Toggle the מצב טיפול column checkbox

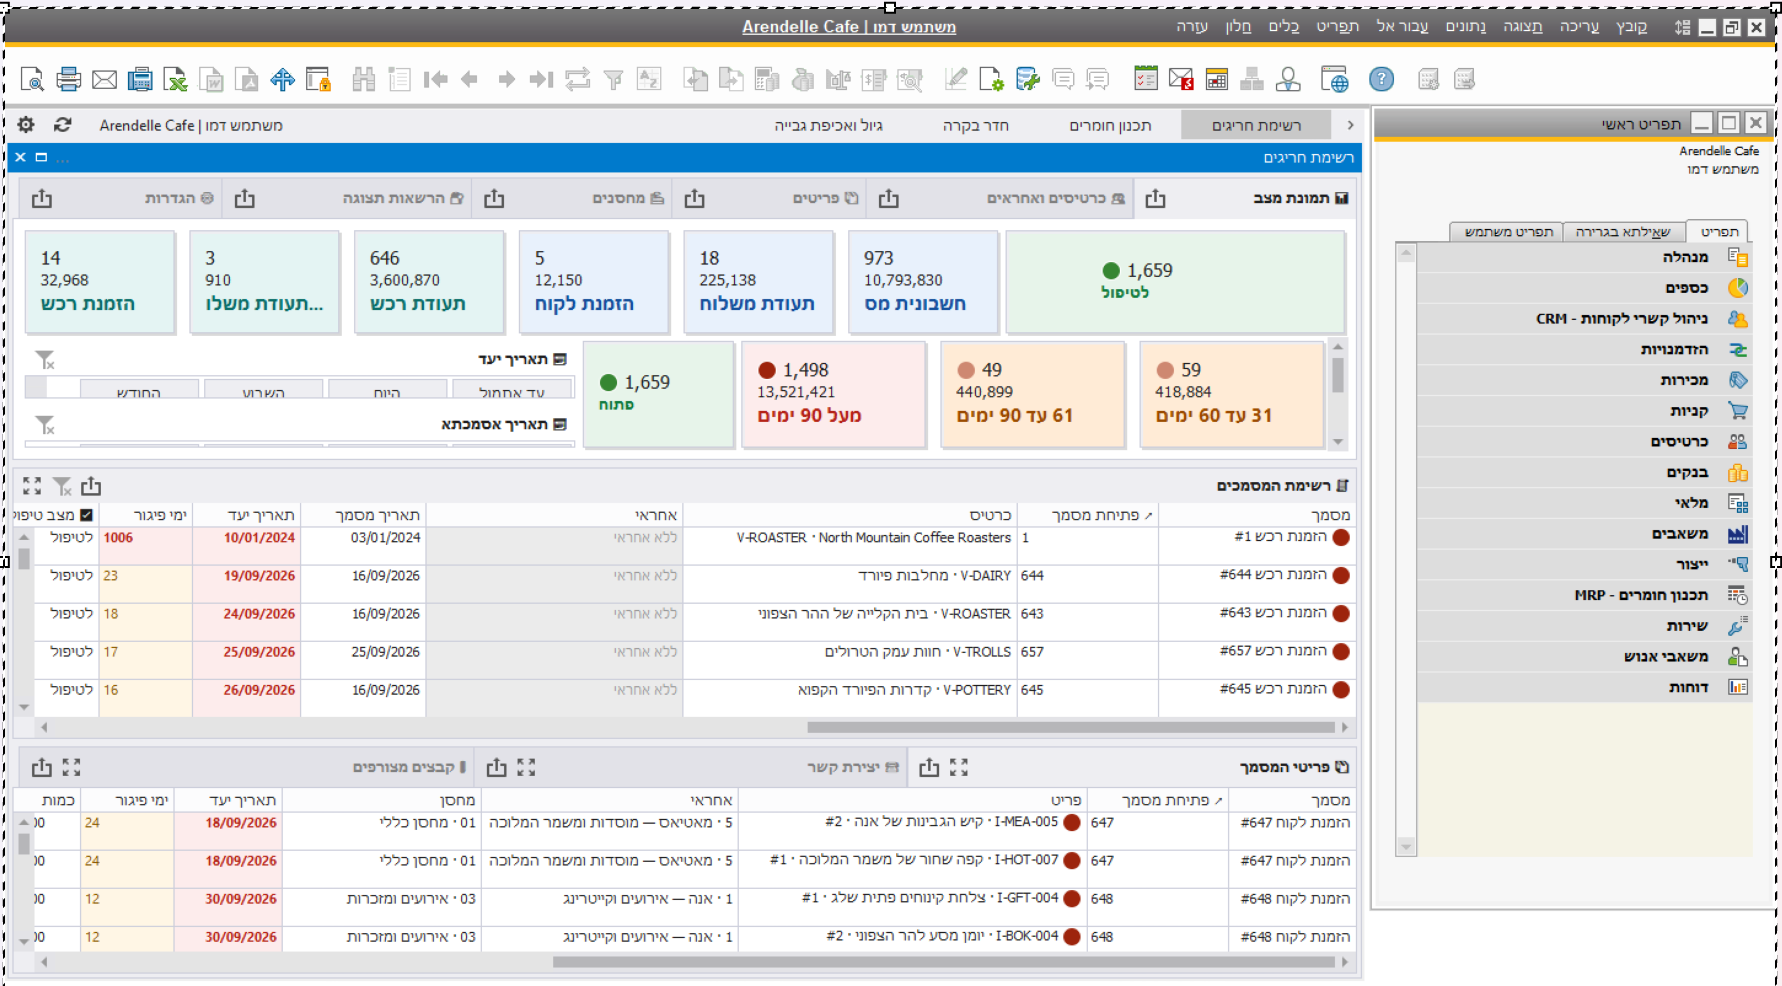pyautogui.click(x=86, y=515)
